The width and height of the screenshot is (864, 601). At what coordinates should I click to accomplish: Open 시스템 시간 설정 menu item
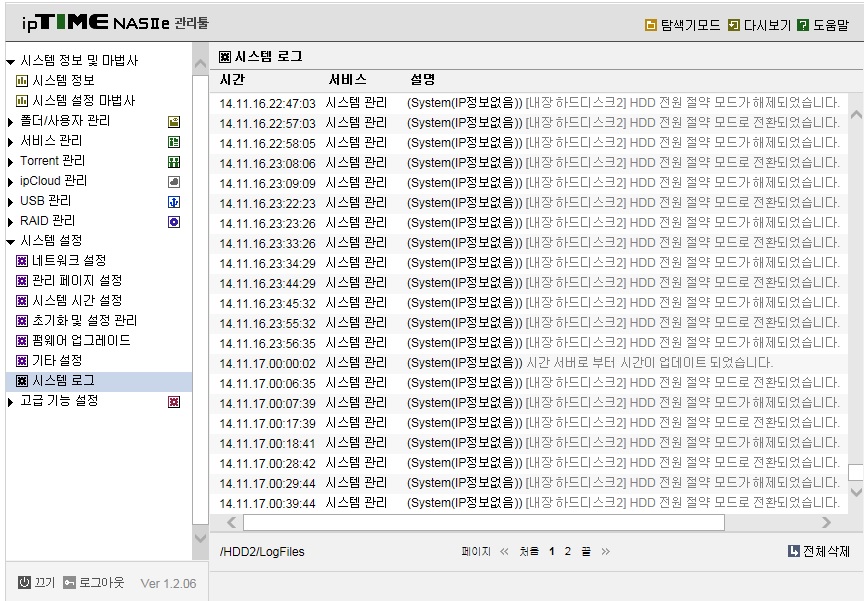[x=77, y=300]
